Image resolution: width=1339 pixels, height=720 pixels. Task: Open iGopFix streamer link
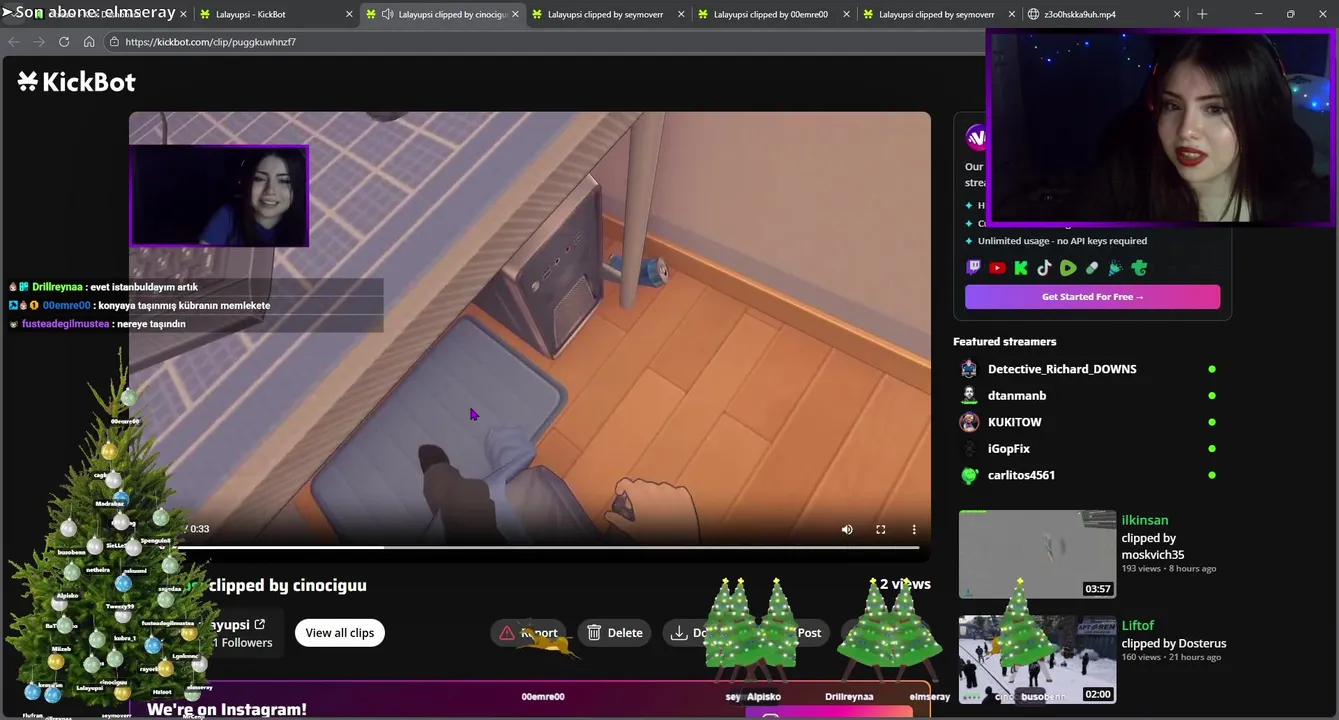pyautogui.click(x=1009, y=449)
